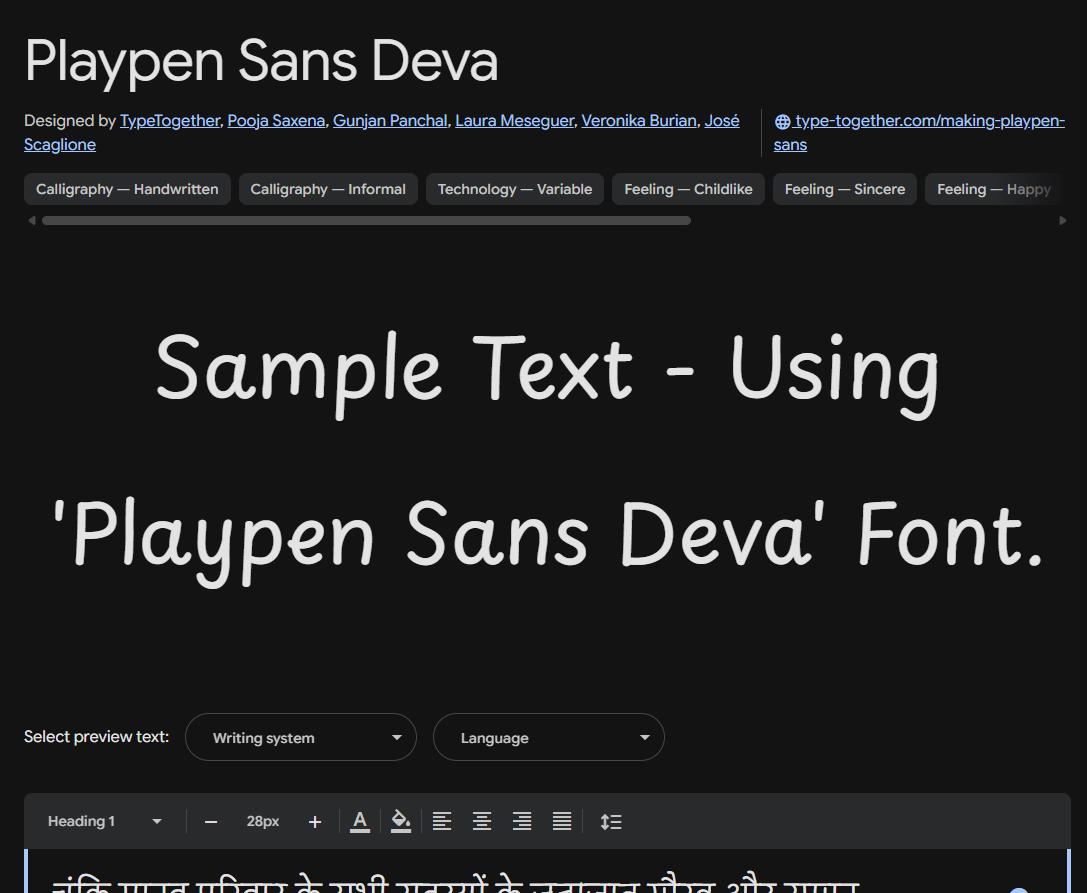Click the horizontal tag list scrollbar thumb
Image resolution: width=1087 pixels, height=893 pixels.
(x=366, y=220)
